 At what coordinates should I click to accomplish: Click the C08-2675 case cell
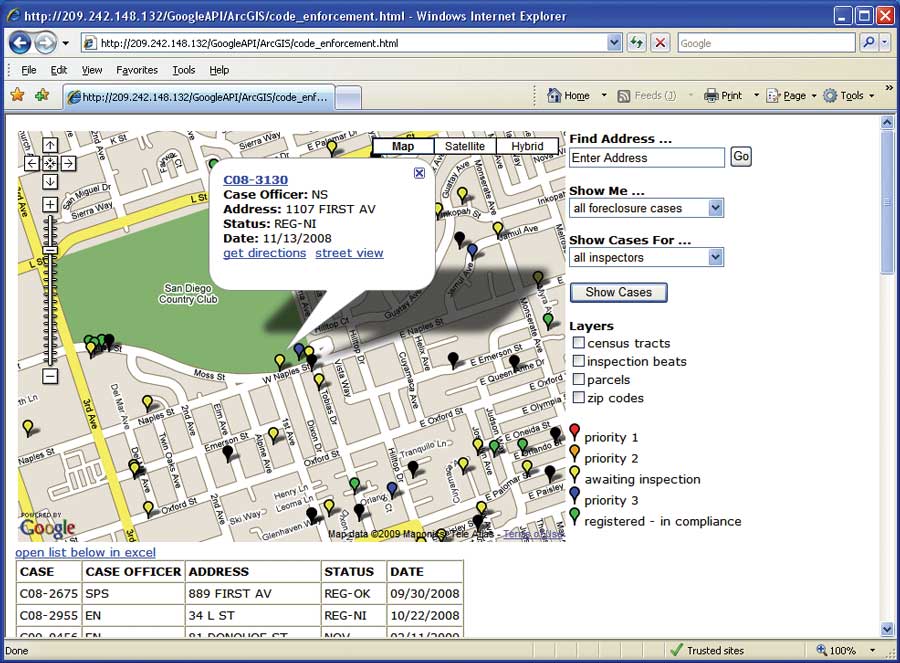click(x=49, y=594)
